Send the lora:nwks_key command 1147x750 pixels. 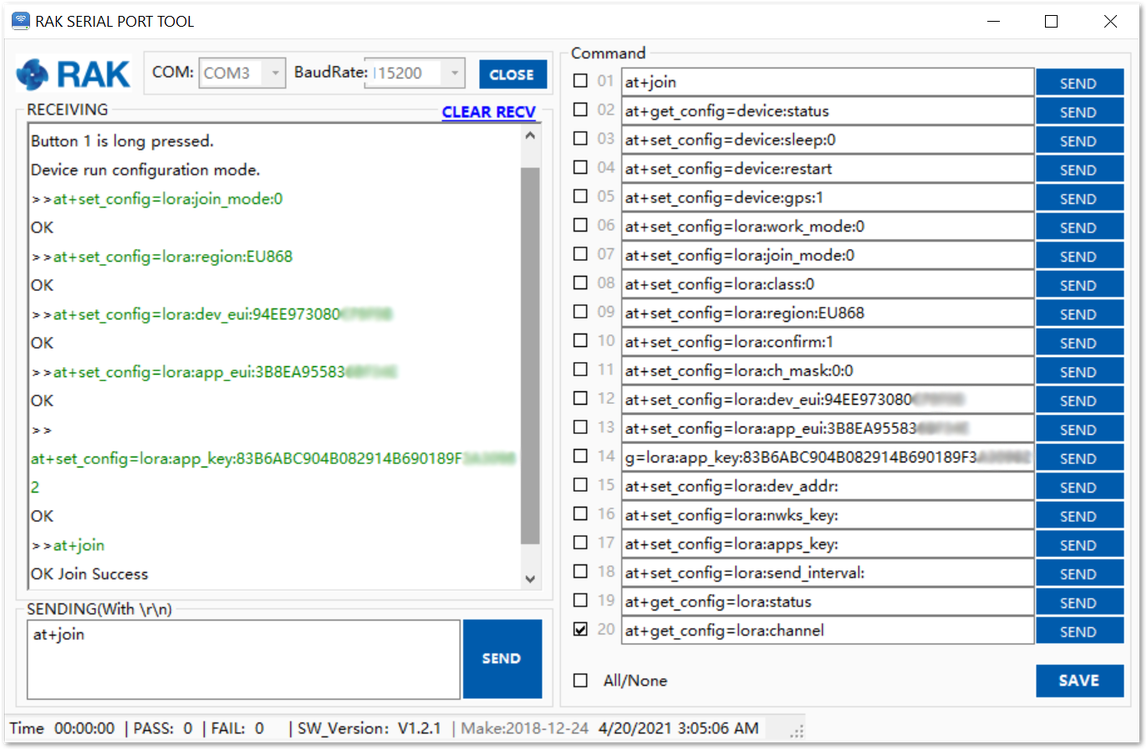1079,516
